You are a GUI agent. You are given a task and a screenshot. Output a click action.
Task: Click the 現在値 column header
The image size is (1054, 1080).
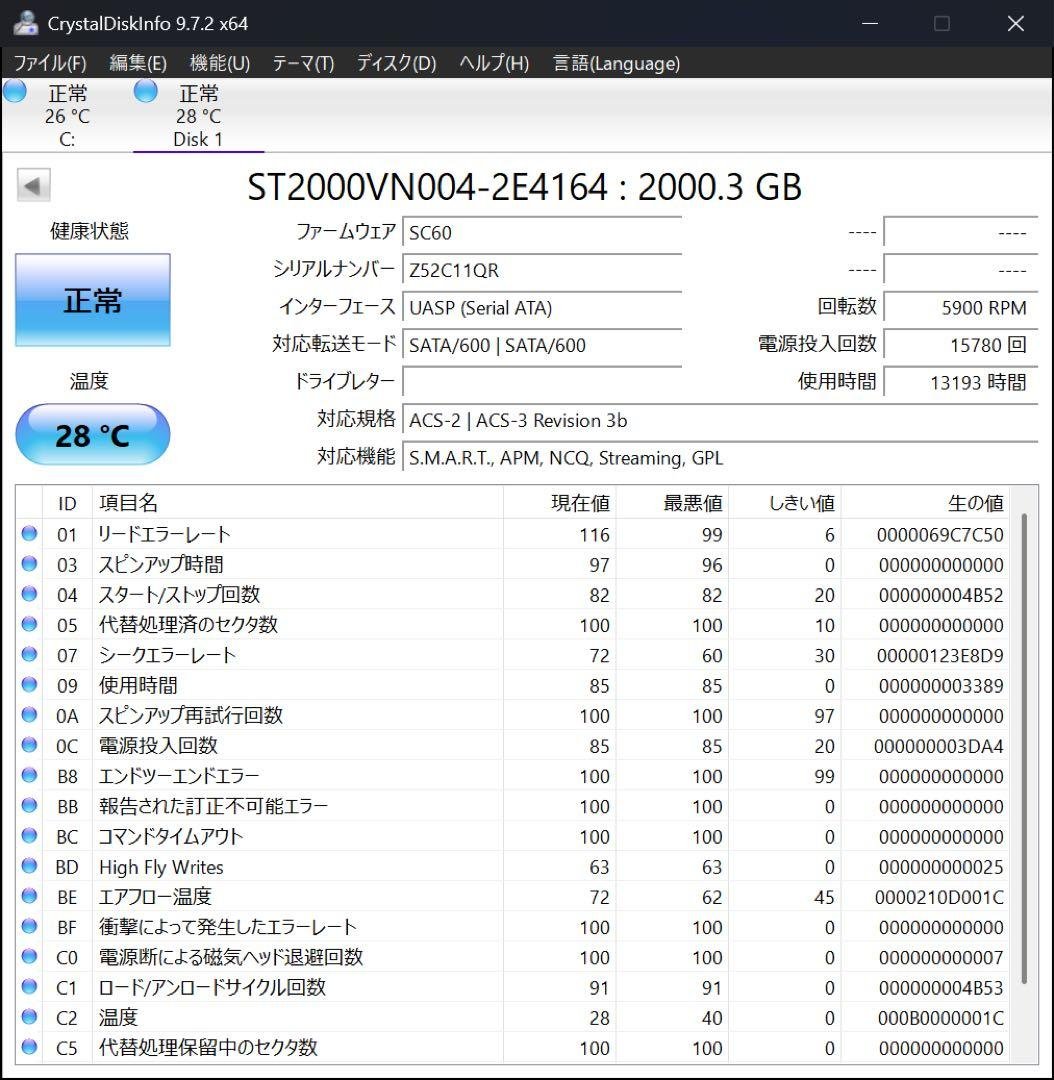(559, 503)
